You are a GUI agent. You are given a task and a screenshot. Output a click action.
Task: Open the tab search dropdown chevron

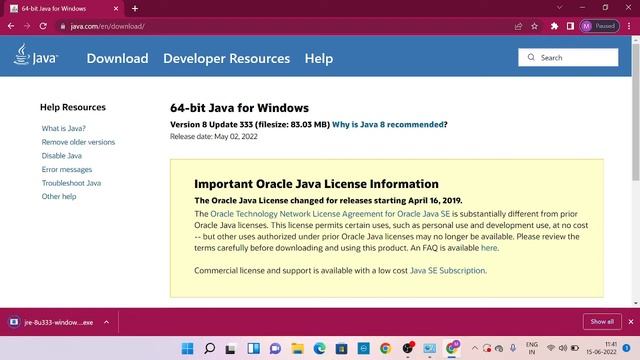(x=560, y=7)
